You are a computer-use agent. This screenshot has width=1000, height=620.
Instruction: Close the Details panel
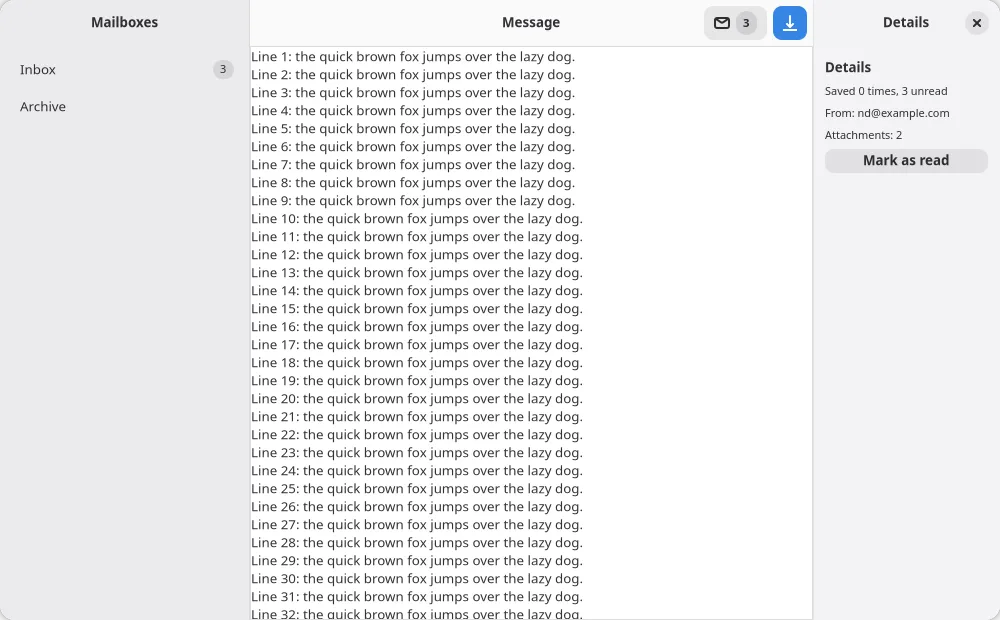(x=976, y=23)
